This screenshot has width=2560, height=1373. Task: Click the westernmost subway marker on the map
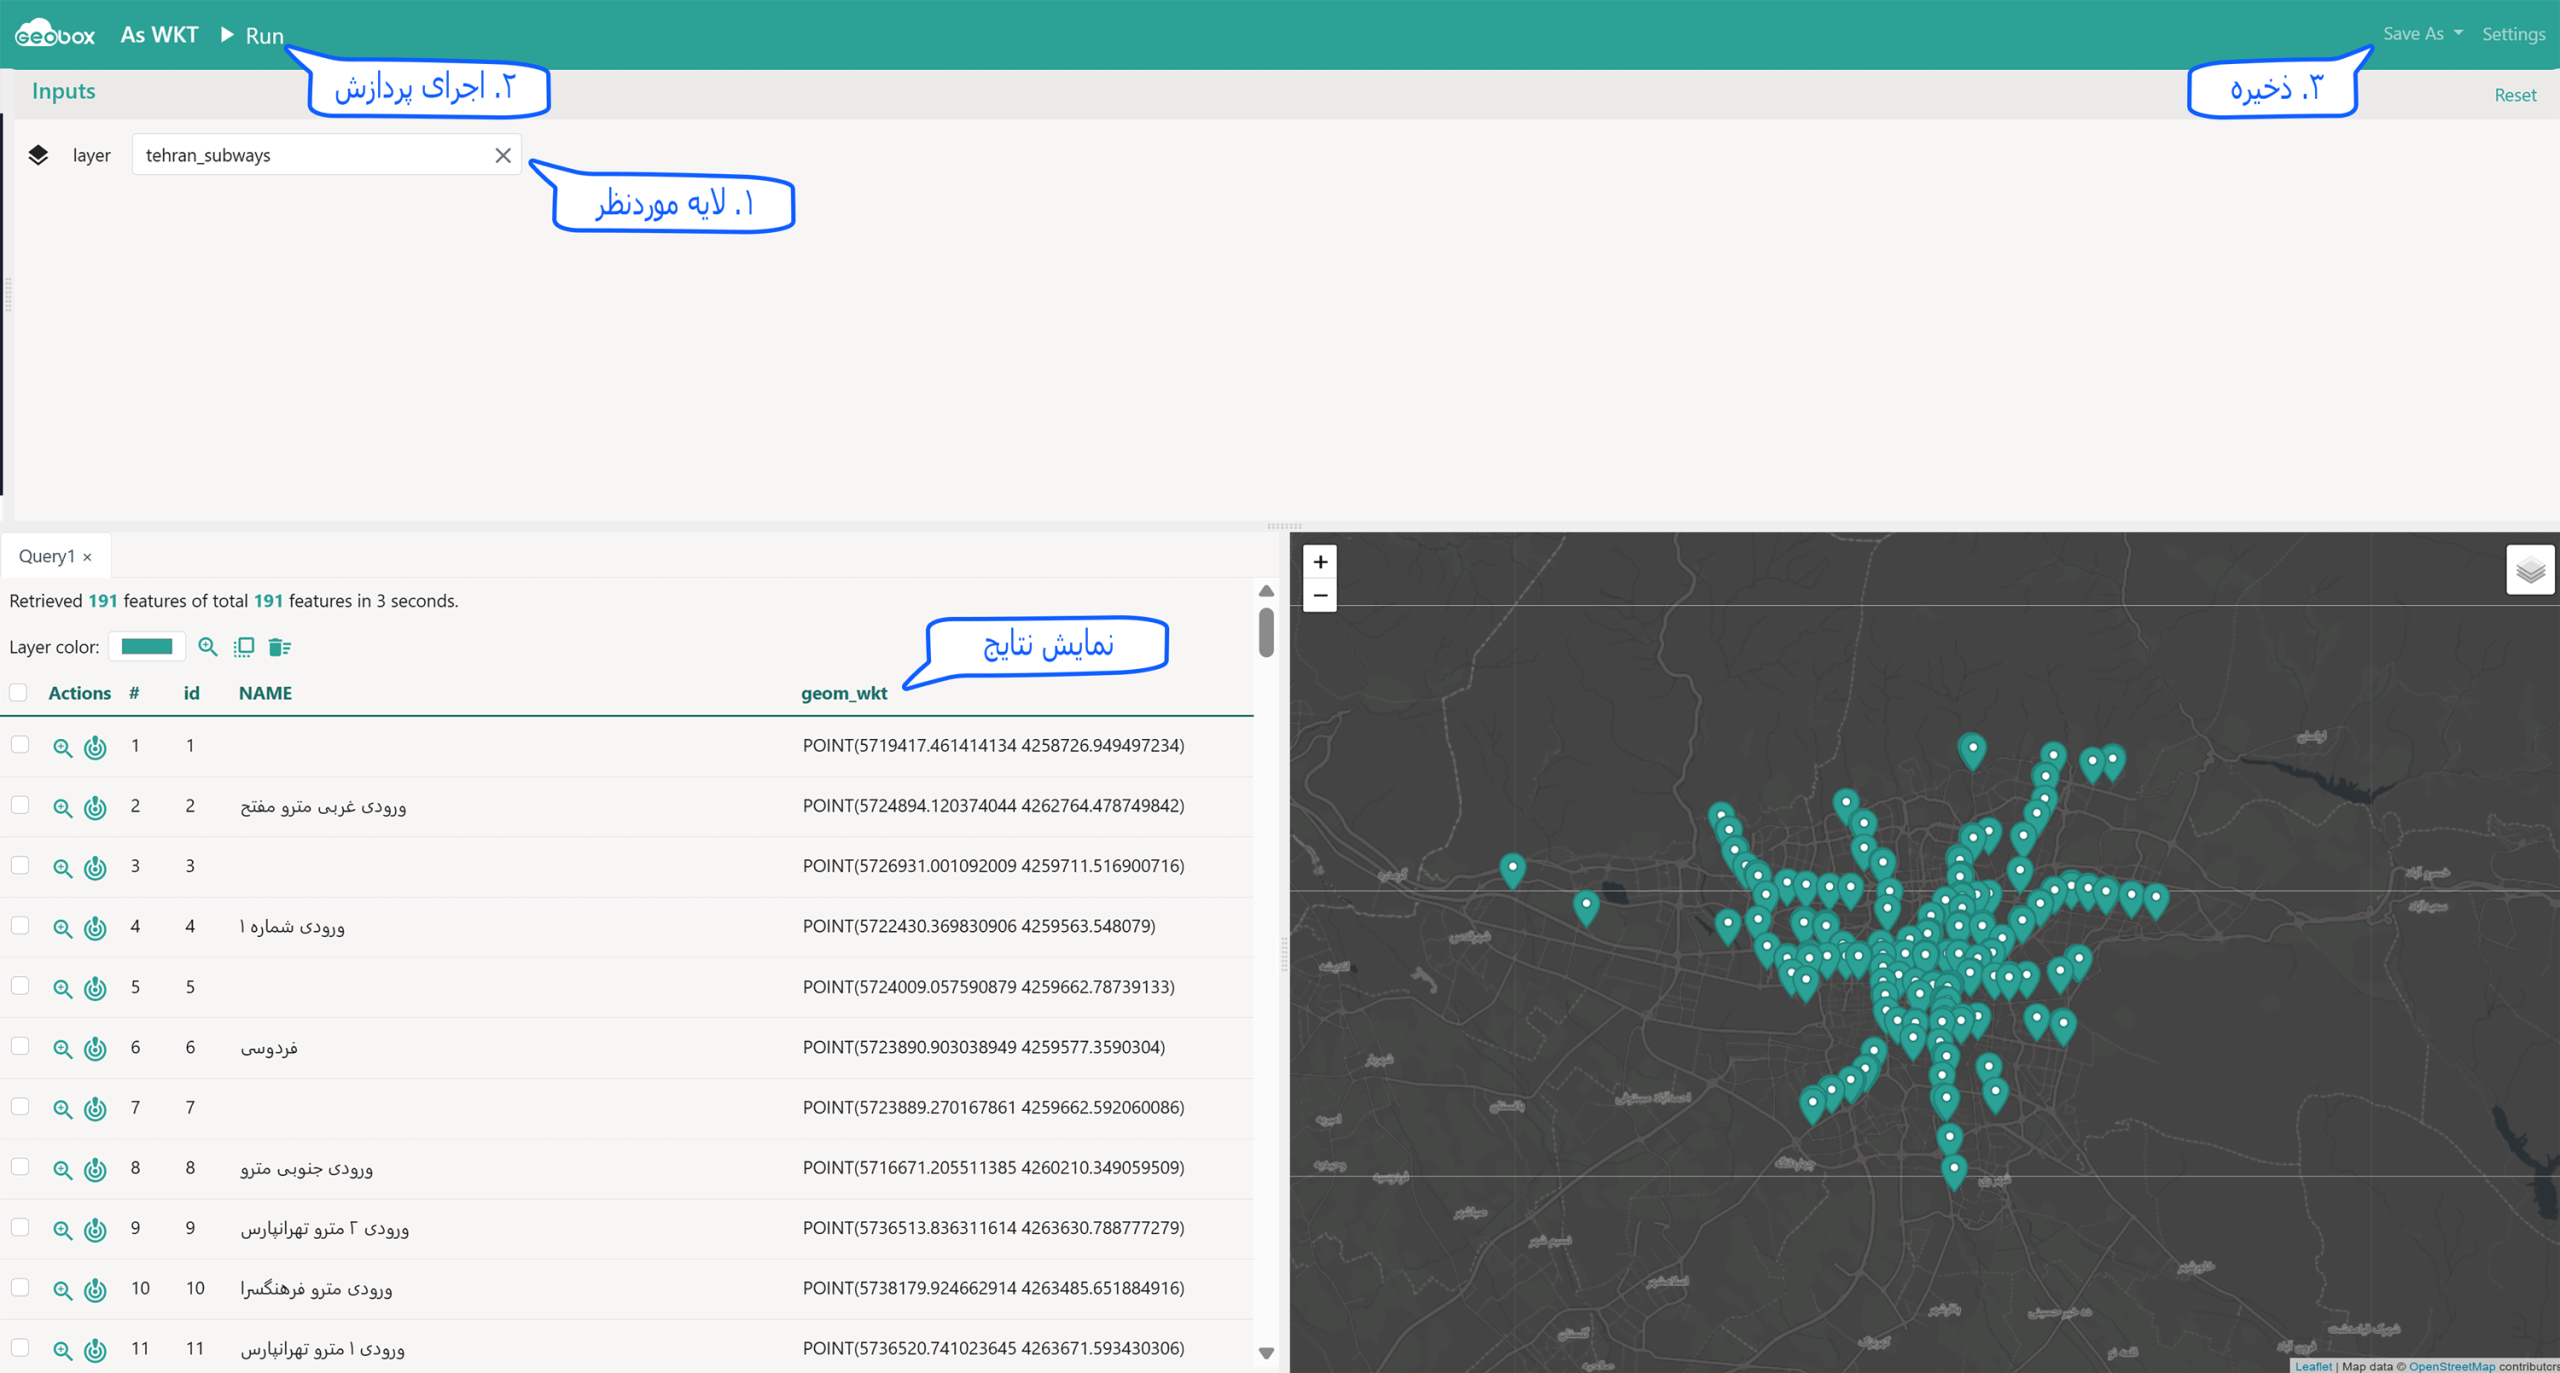[x=1512, y=870]
